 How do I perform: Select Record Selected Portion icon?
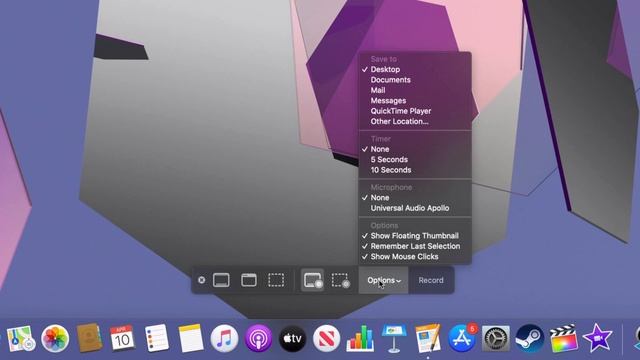pos(340,280)
